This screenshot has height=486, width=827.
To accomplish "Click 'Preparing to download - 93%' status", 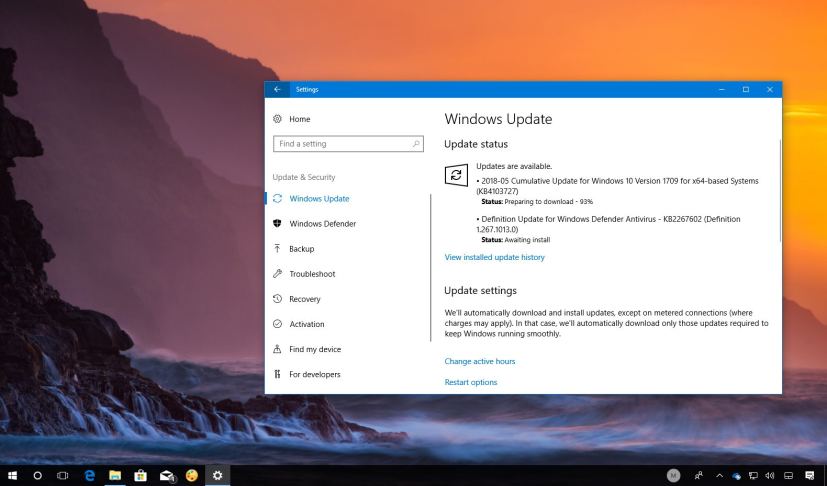I will pyautogui.click(x=549, y=202).
